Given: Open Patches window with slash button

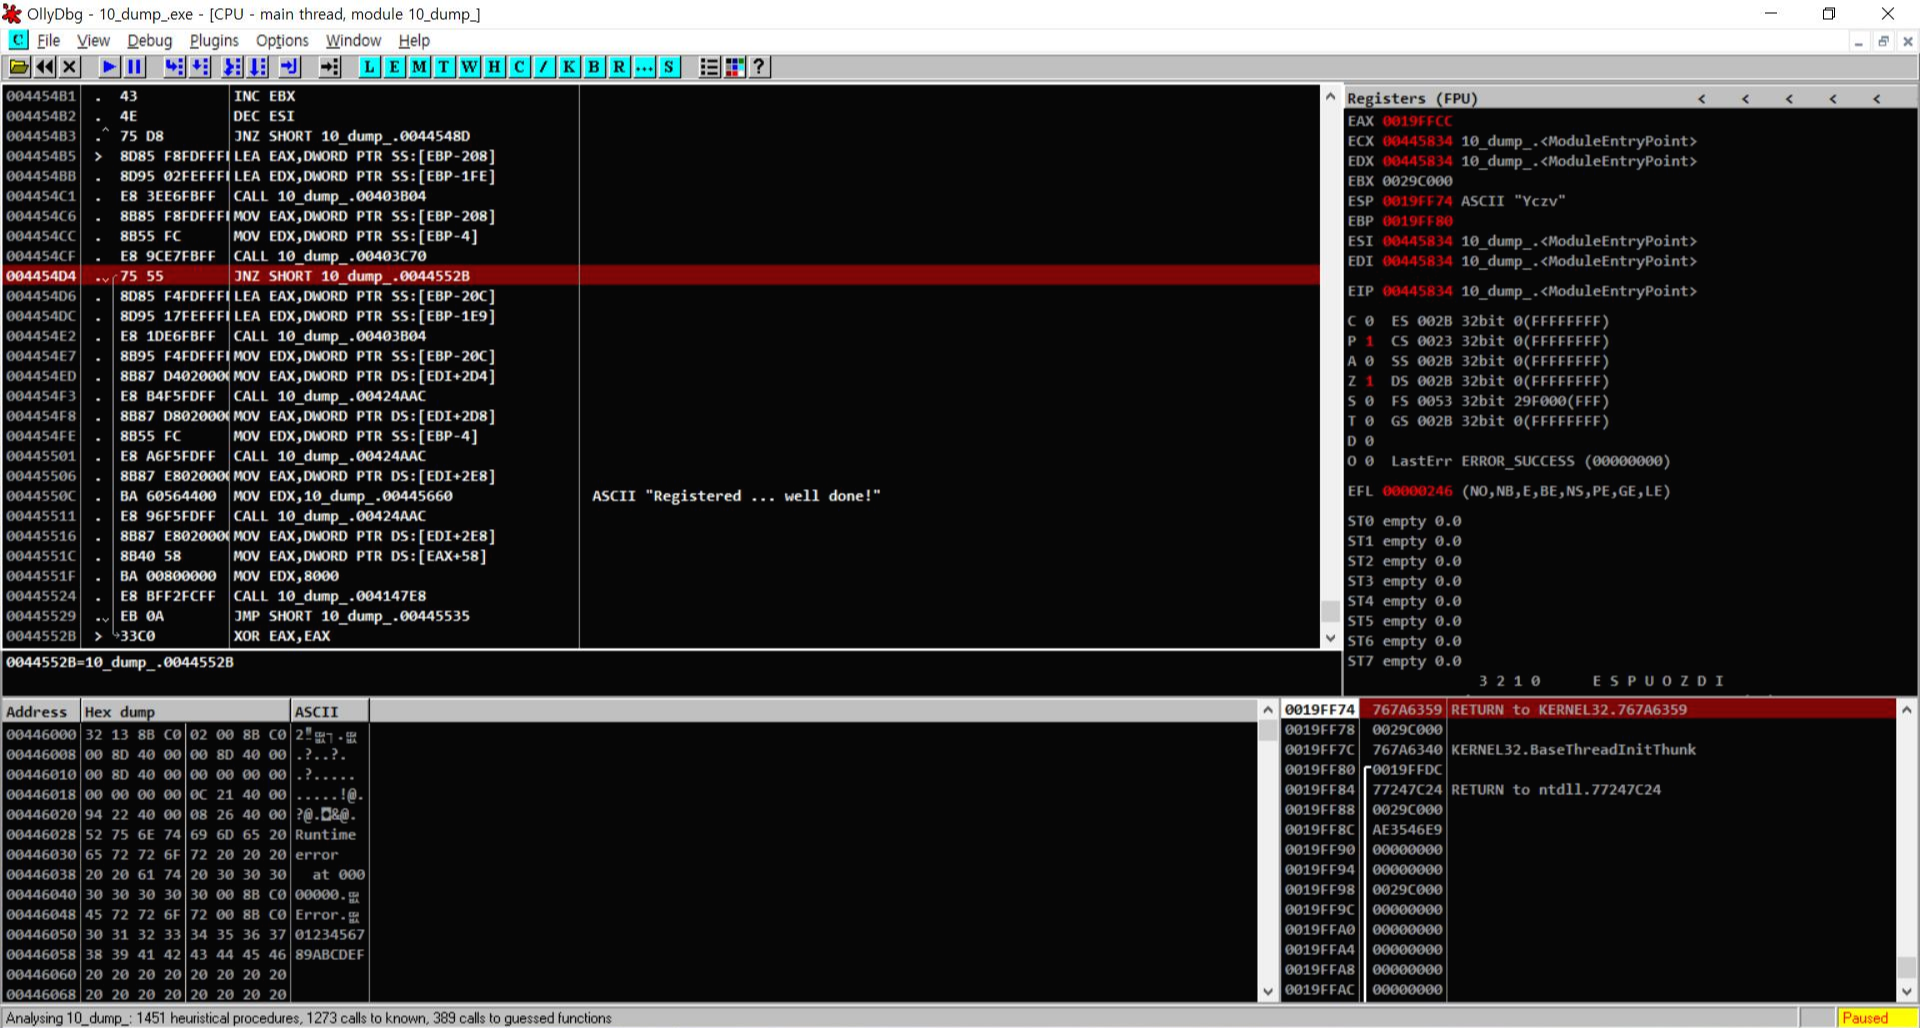Looking at the screenshot, I should 545,67.
